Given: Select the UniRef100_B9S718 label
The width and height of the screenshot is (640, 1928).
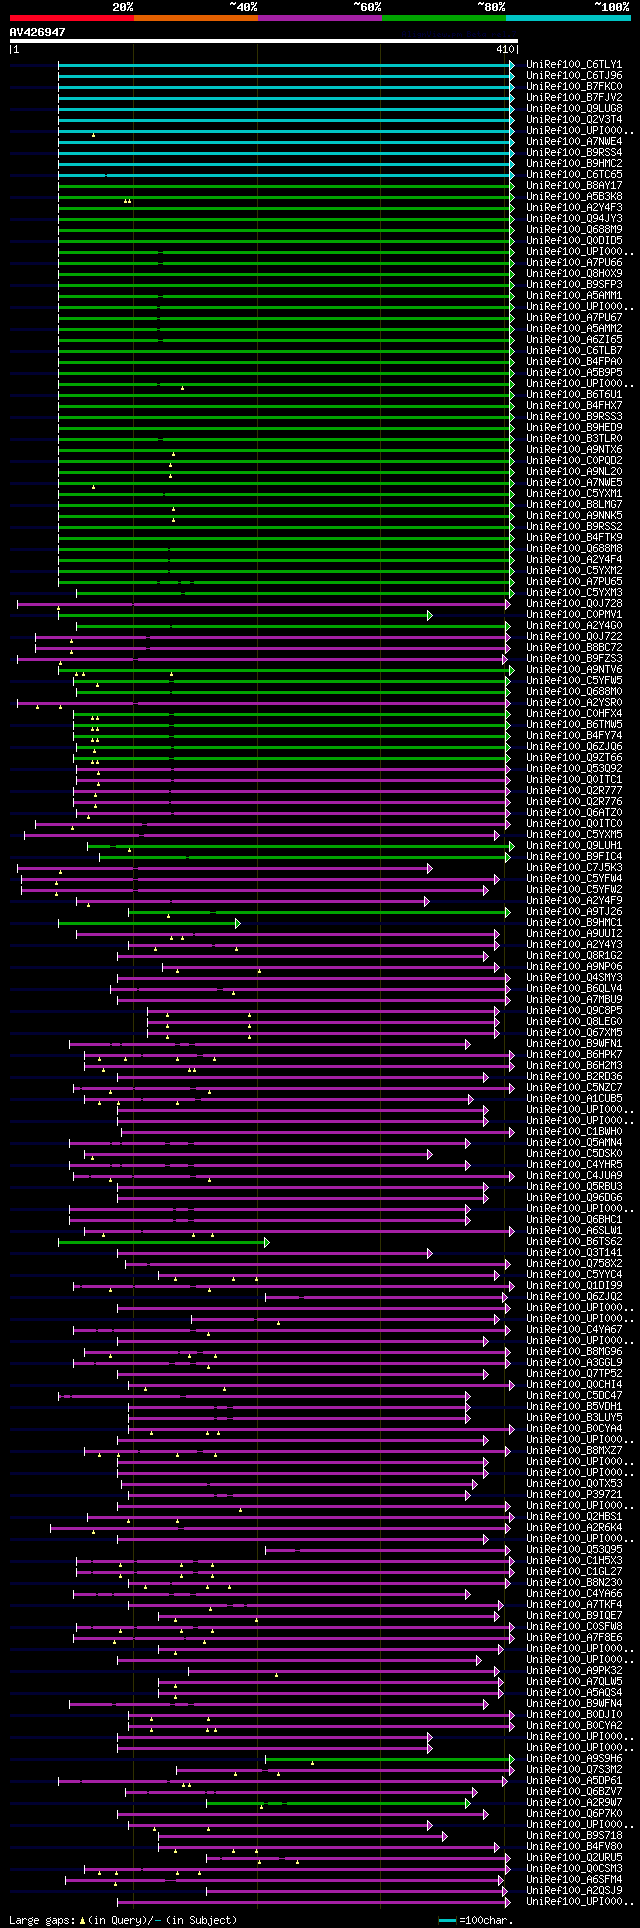Looking at the screenshot, I should (x=574, y=1835).
